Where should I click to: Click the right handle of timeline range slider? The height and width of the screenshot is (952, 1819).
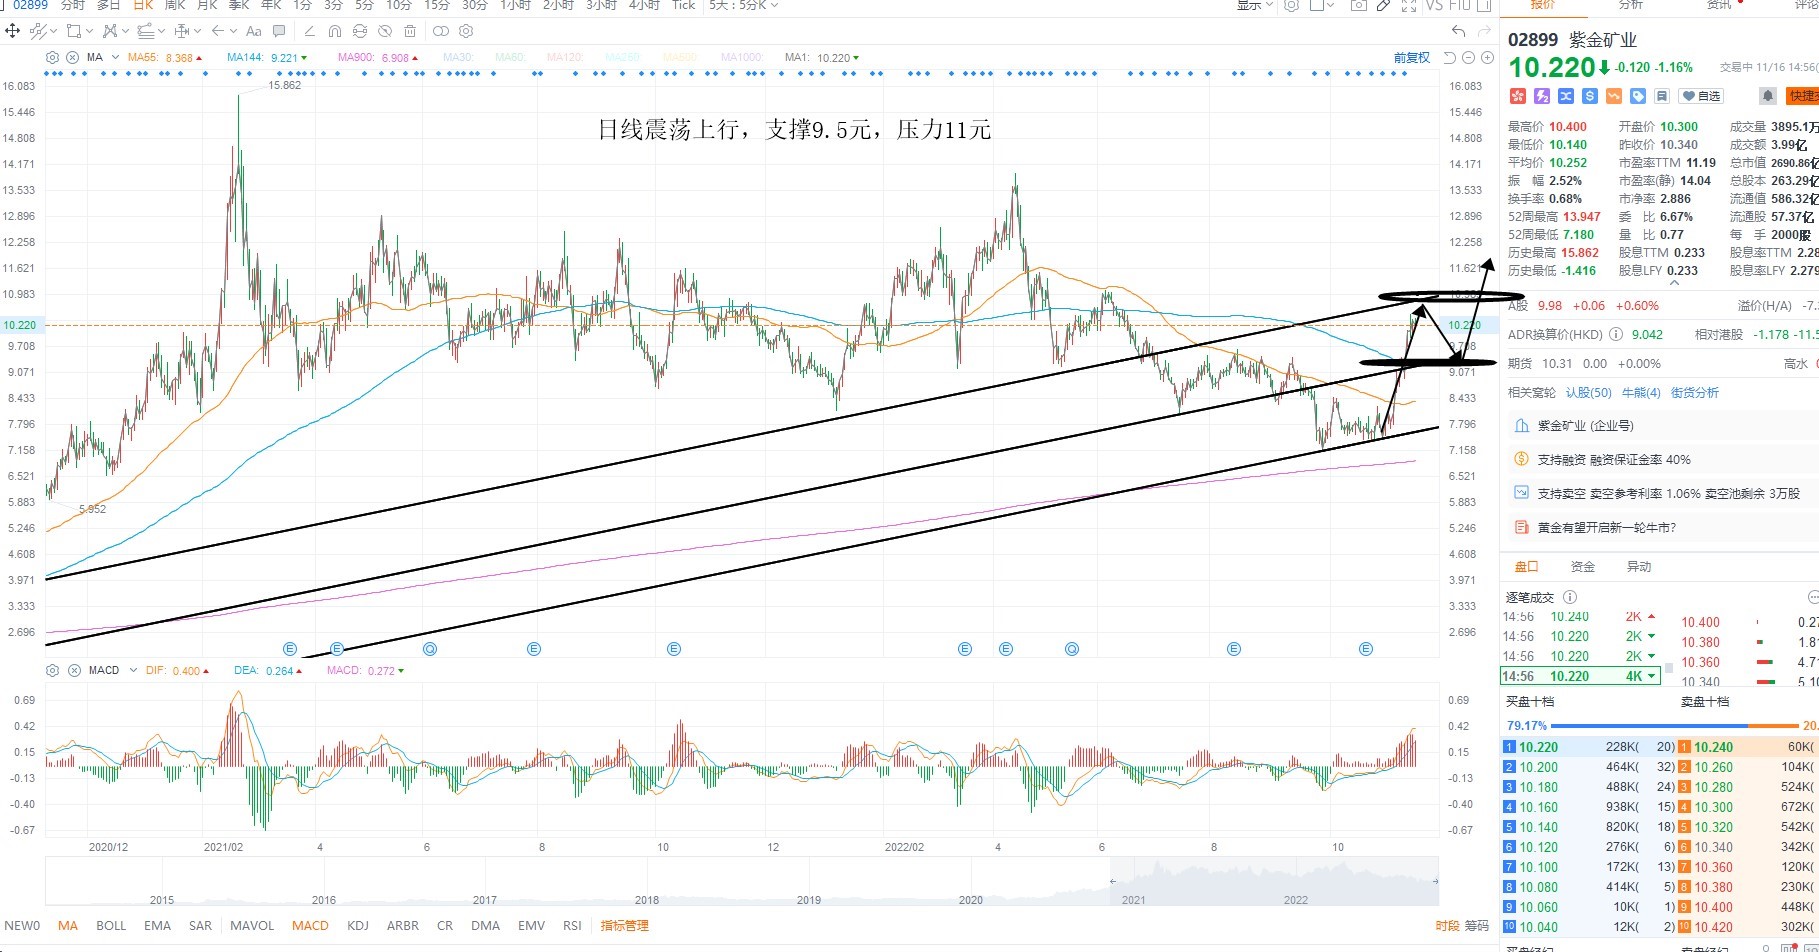[1435, 881]
